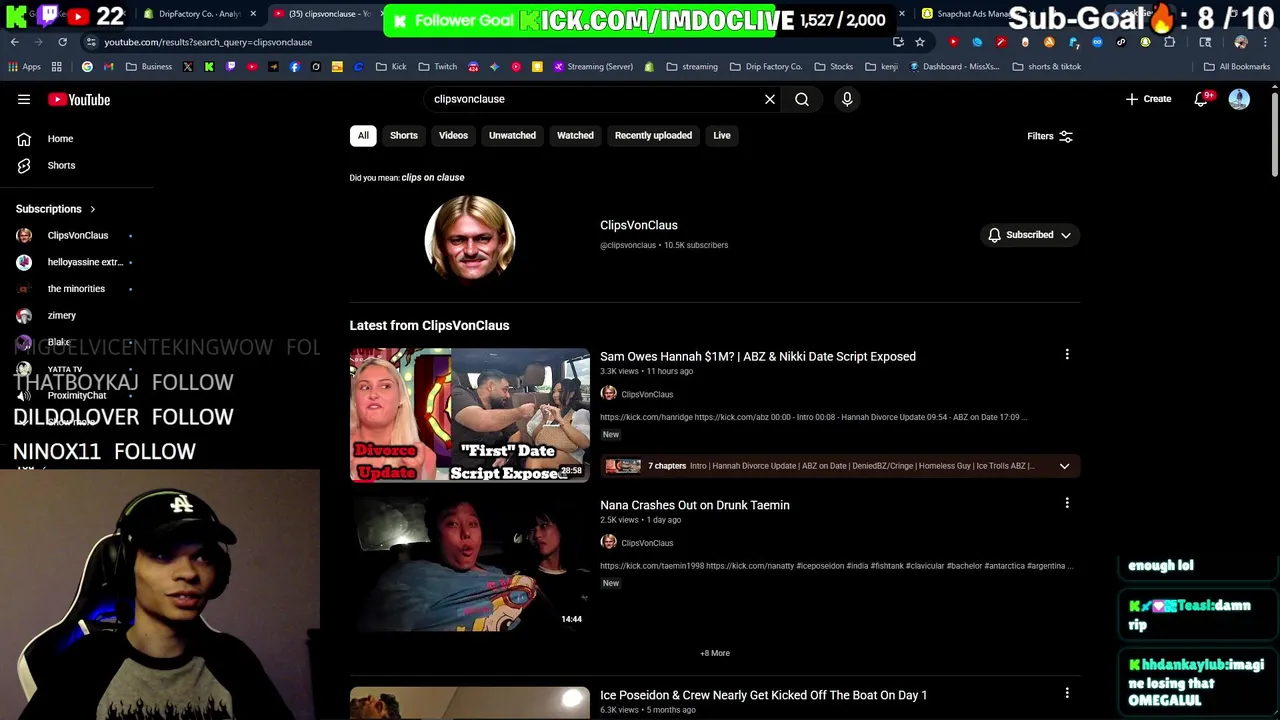
Task: Switch to DripFactory Co. Analytics tab
Action: click(200, 14)
